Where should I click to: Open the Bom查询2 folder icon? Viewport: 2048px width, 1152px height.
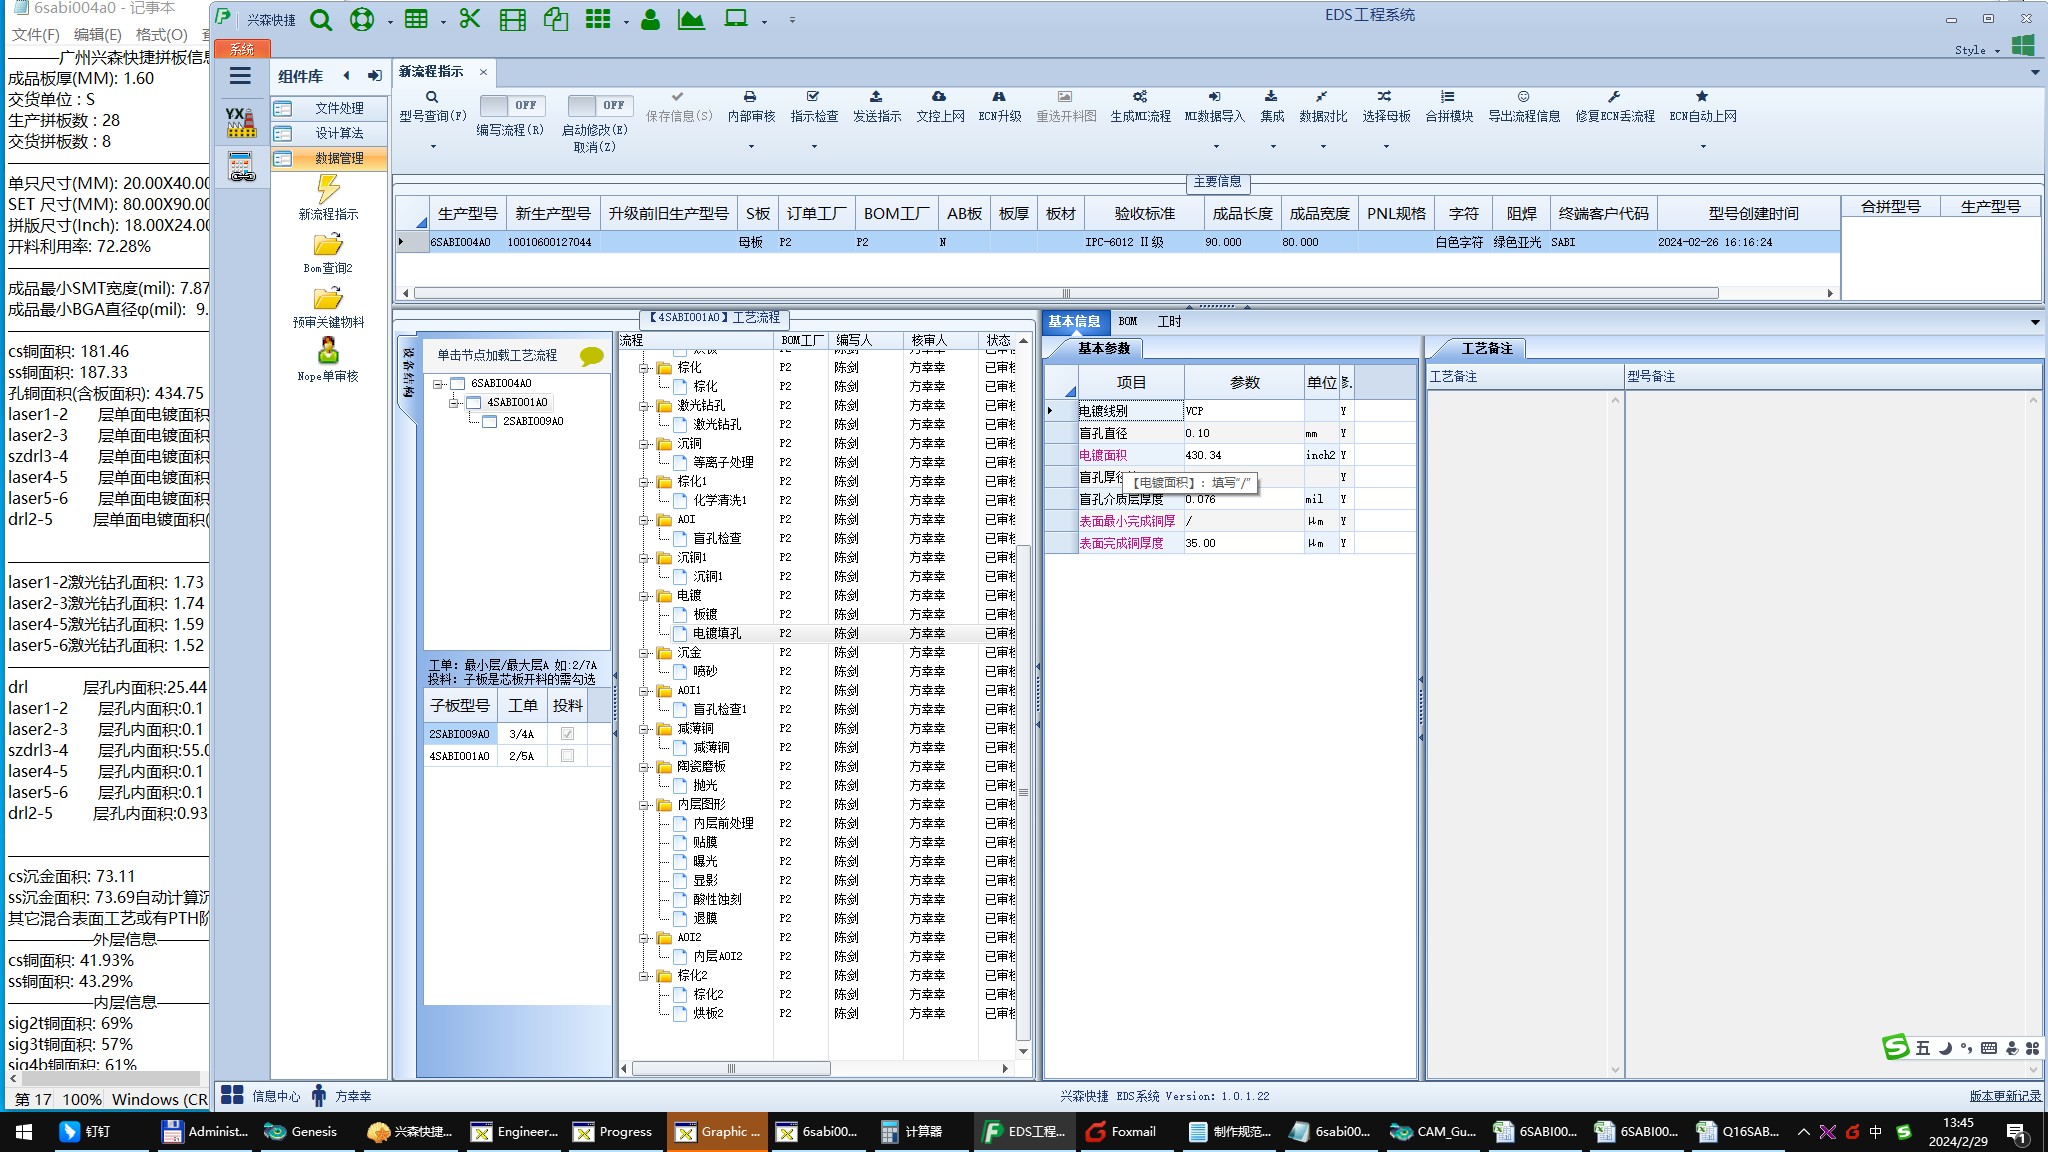click(x=328, y=245)
